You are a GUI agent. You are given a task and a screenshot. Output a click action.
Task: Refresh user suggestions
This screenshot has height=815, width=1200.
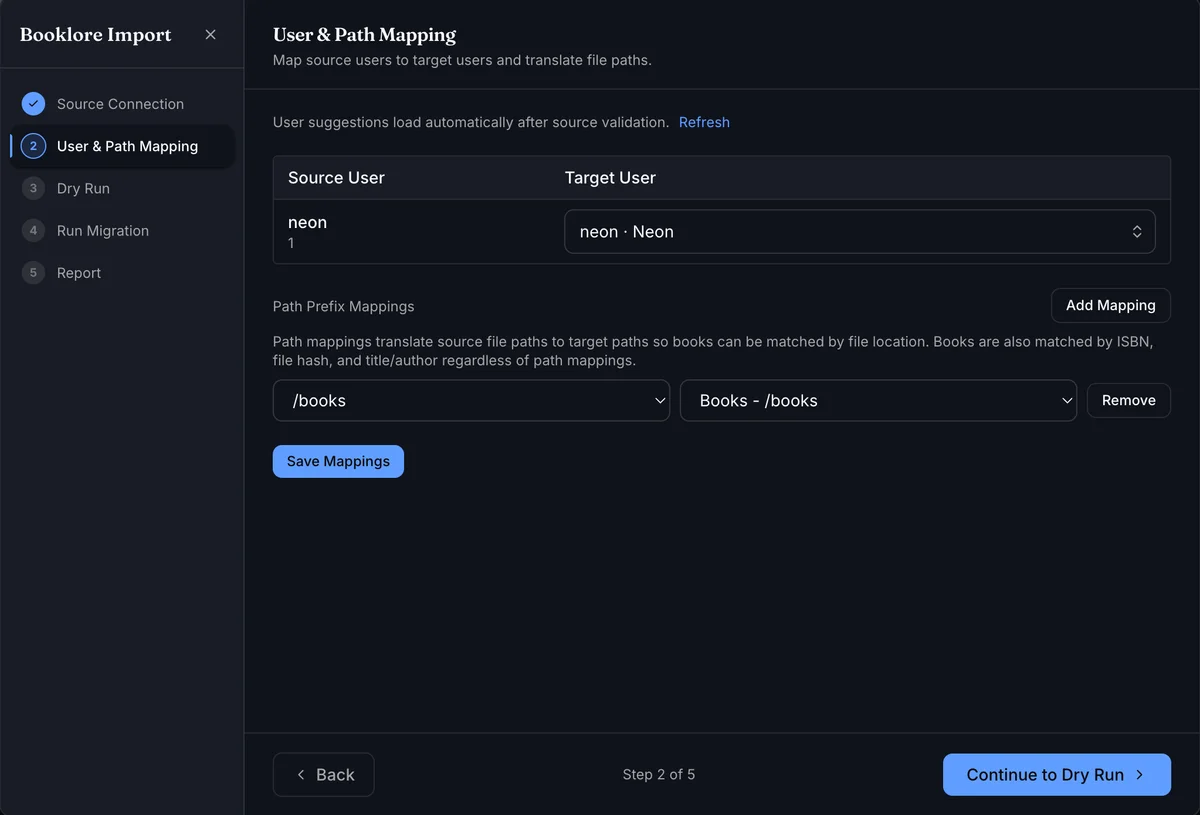pos(704,122)
